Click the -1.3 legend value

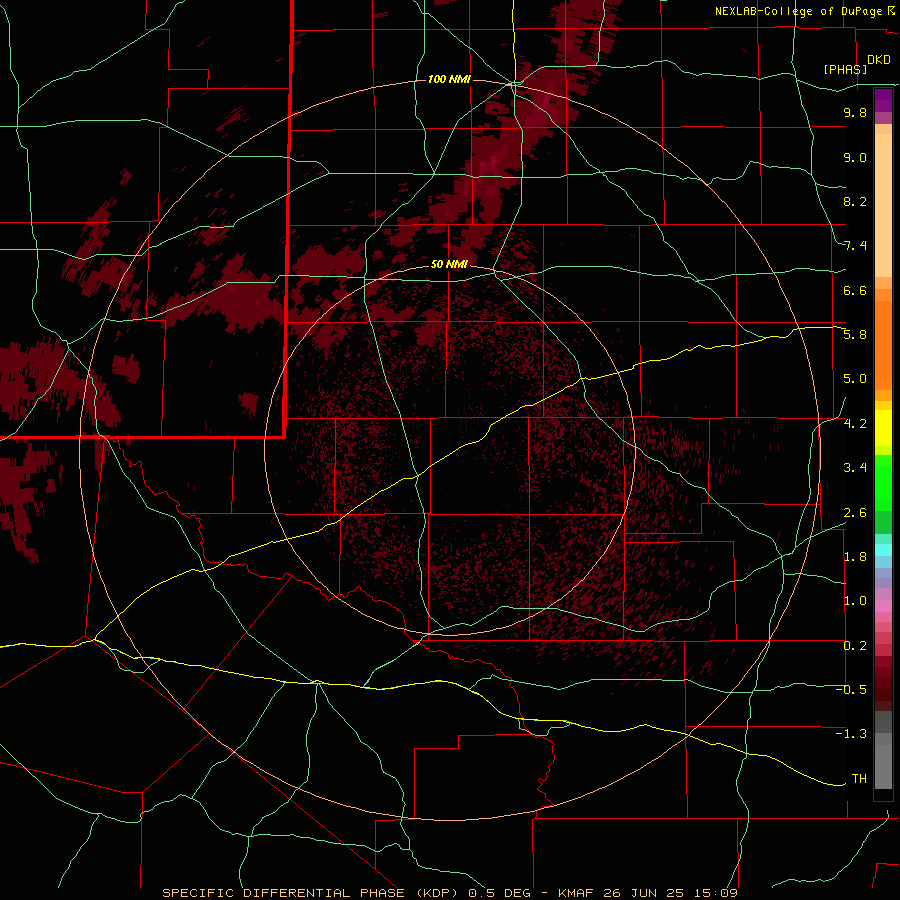click(851, 734)
